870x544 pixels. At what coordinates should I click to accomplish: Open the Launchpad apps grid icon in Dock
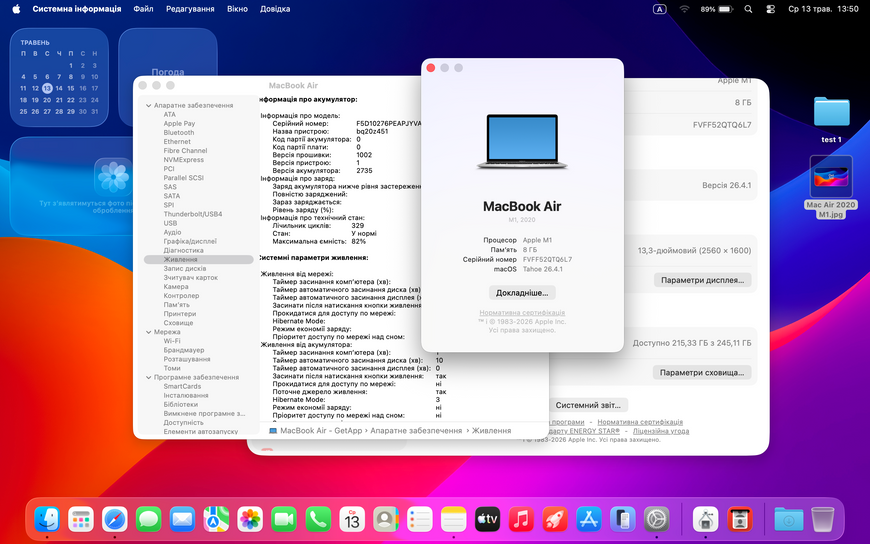(x=81, y=520)
